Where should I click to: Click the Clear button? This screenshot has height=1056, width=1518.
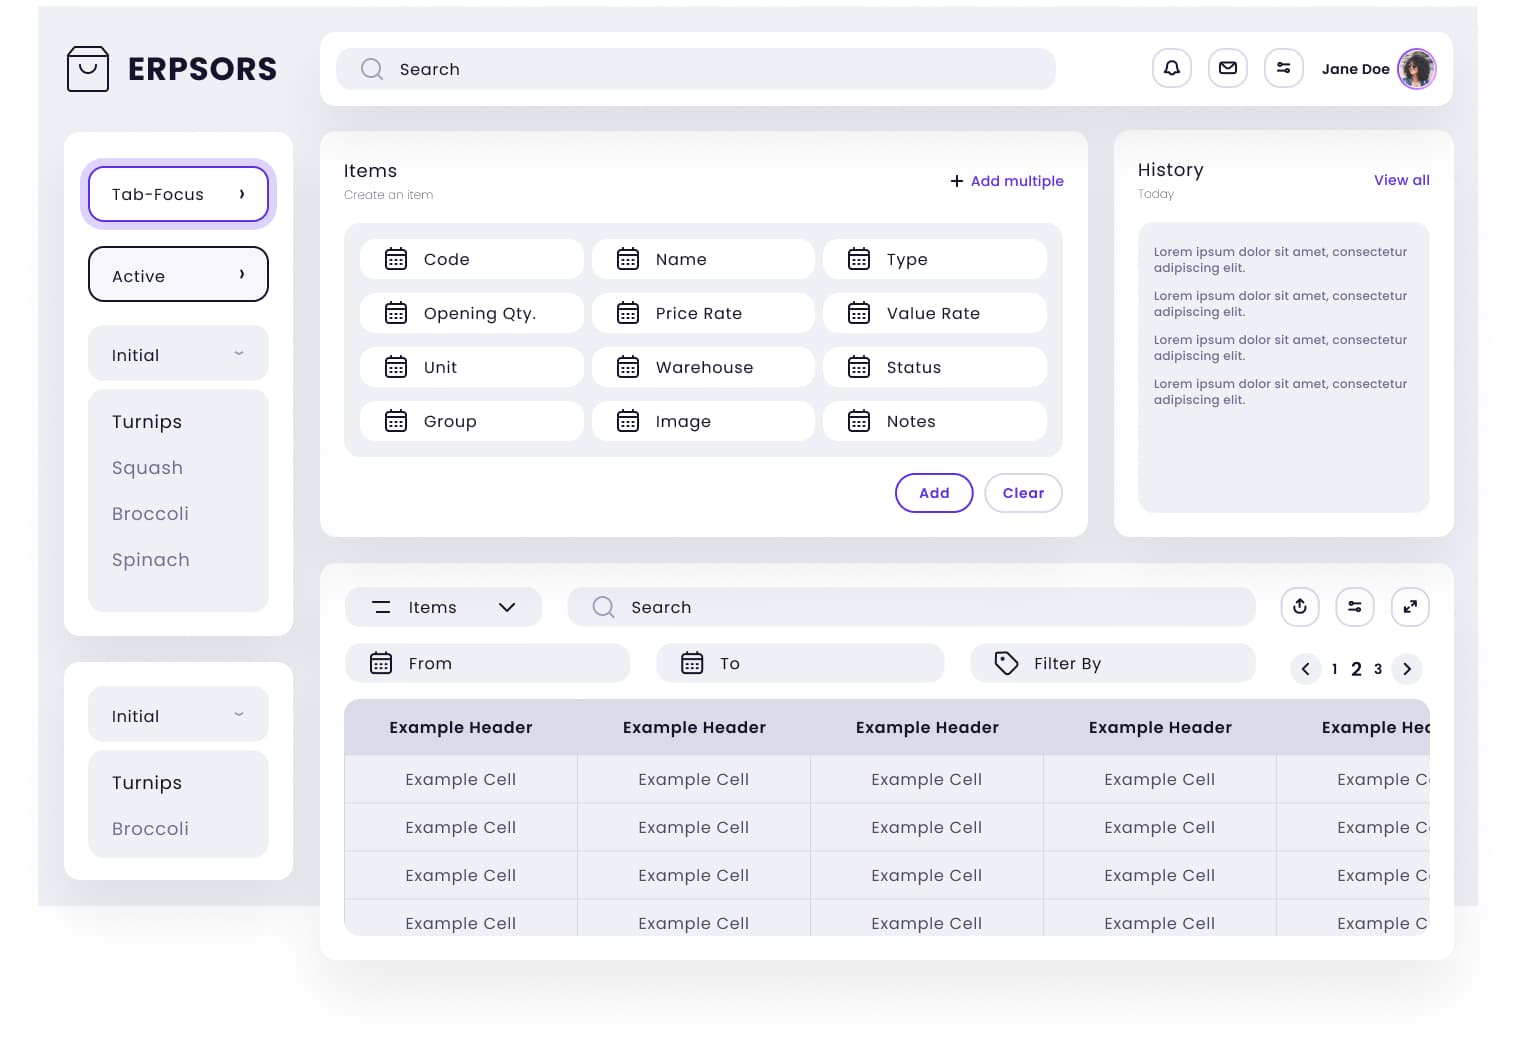click(x=1023, y=493)
